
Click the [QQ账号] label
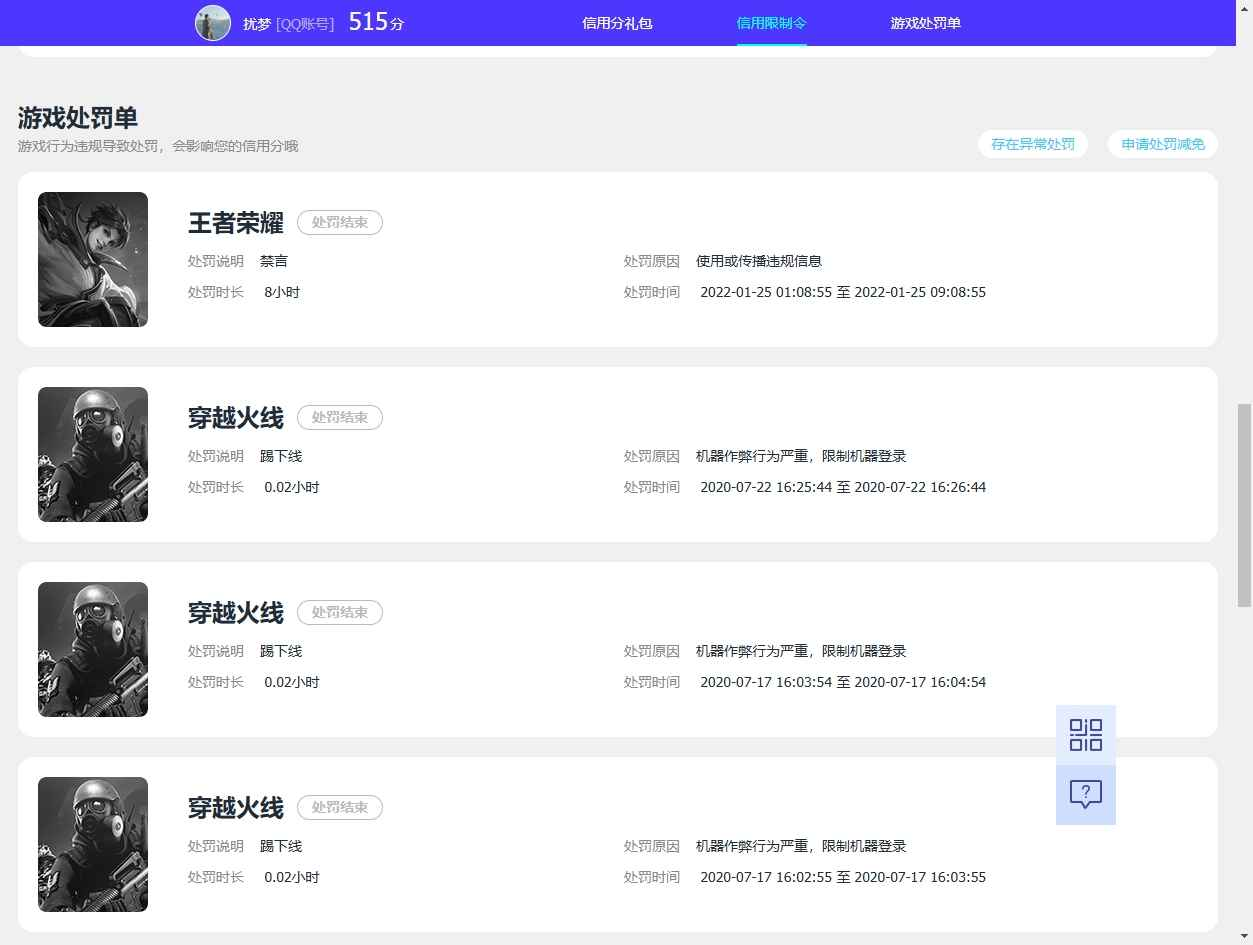click(x=305, y=23)
